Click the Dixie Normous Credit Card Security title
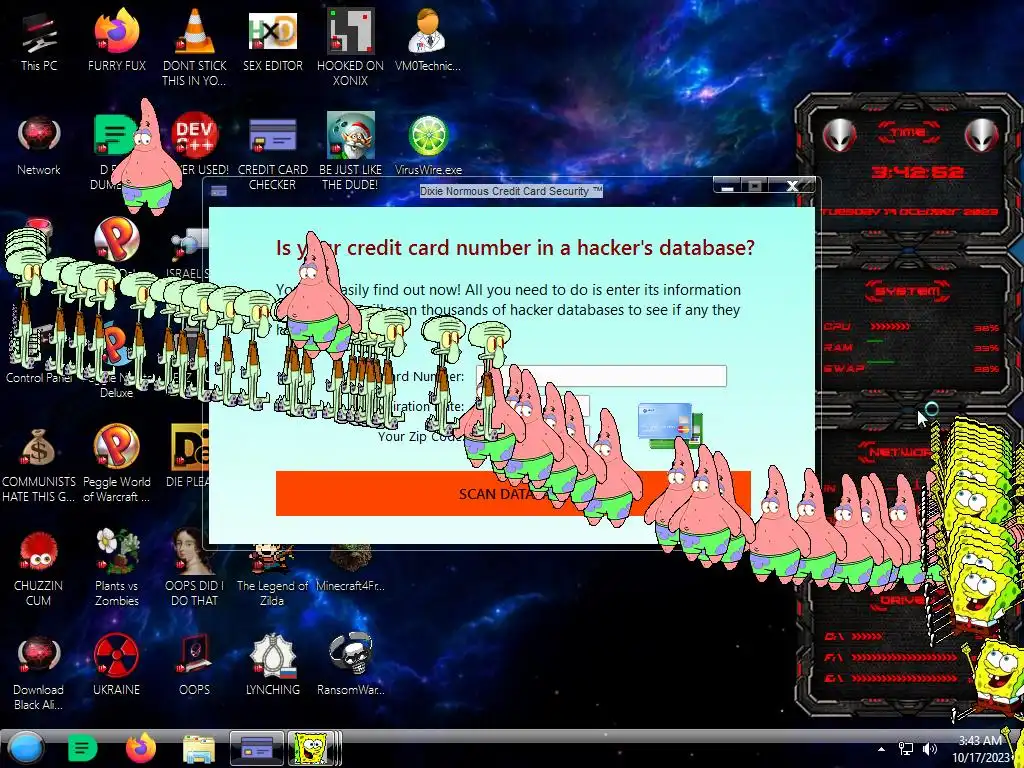1024x768 pixels. tap(511, 191)
